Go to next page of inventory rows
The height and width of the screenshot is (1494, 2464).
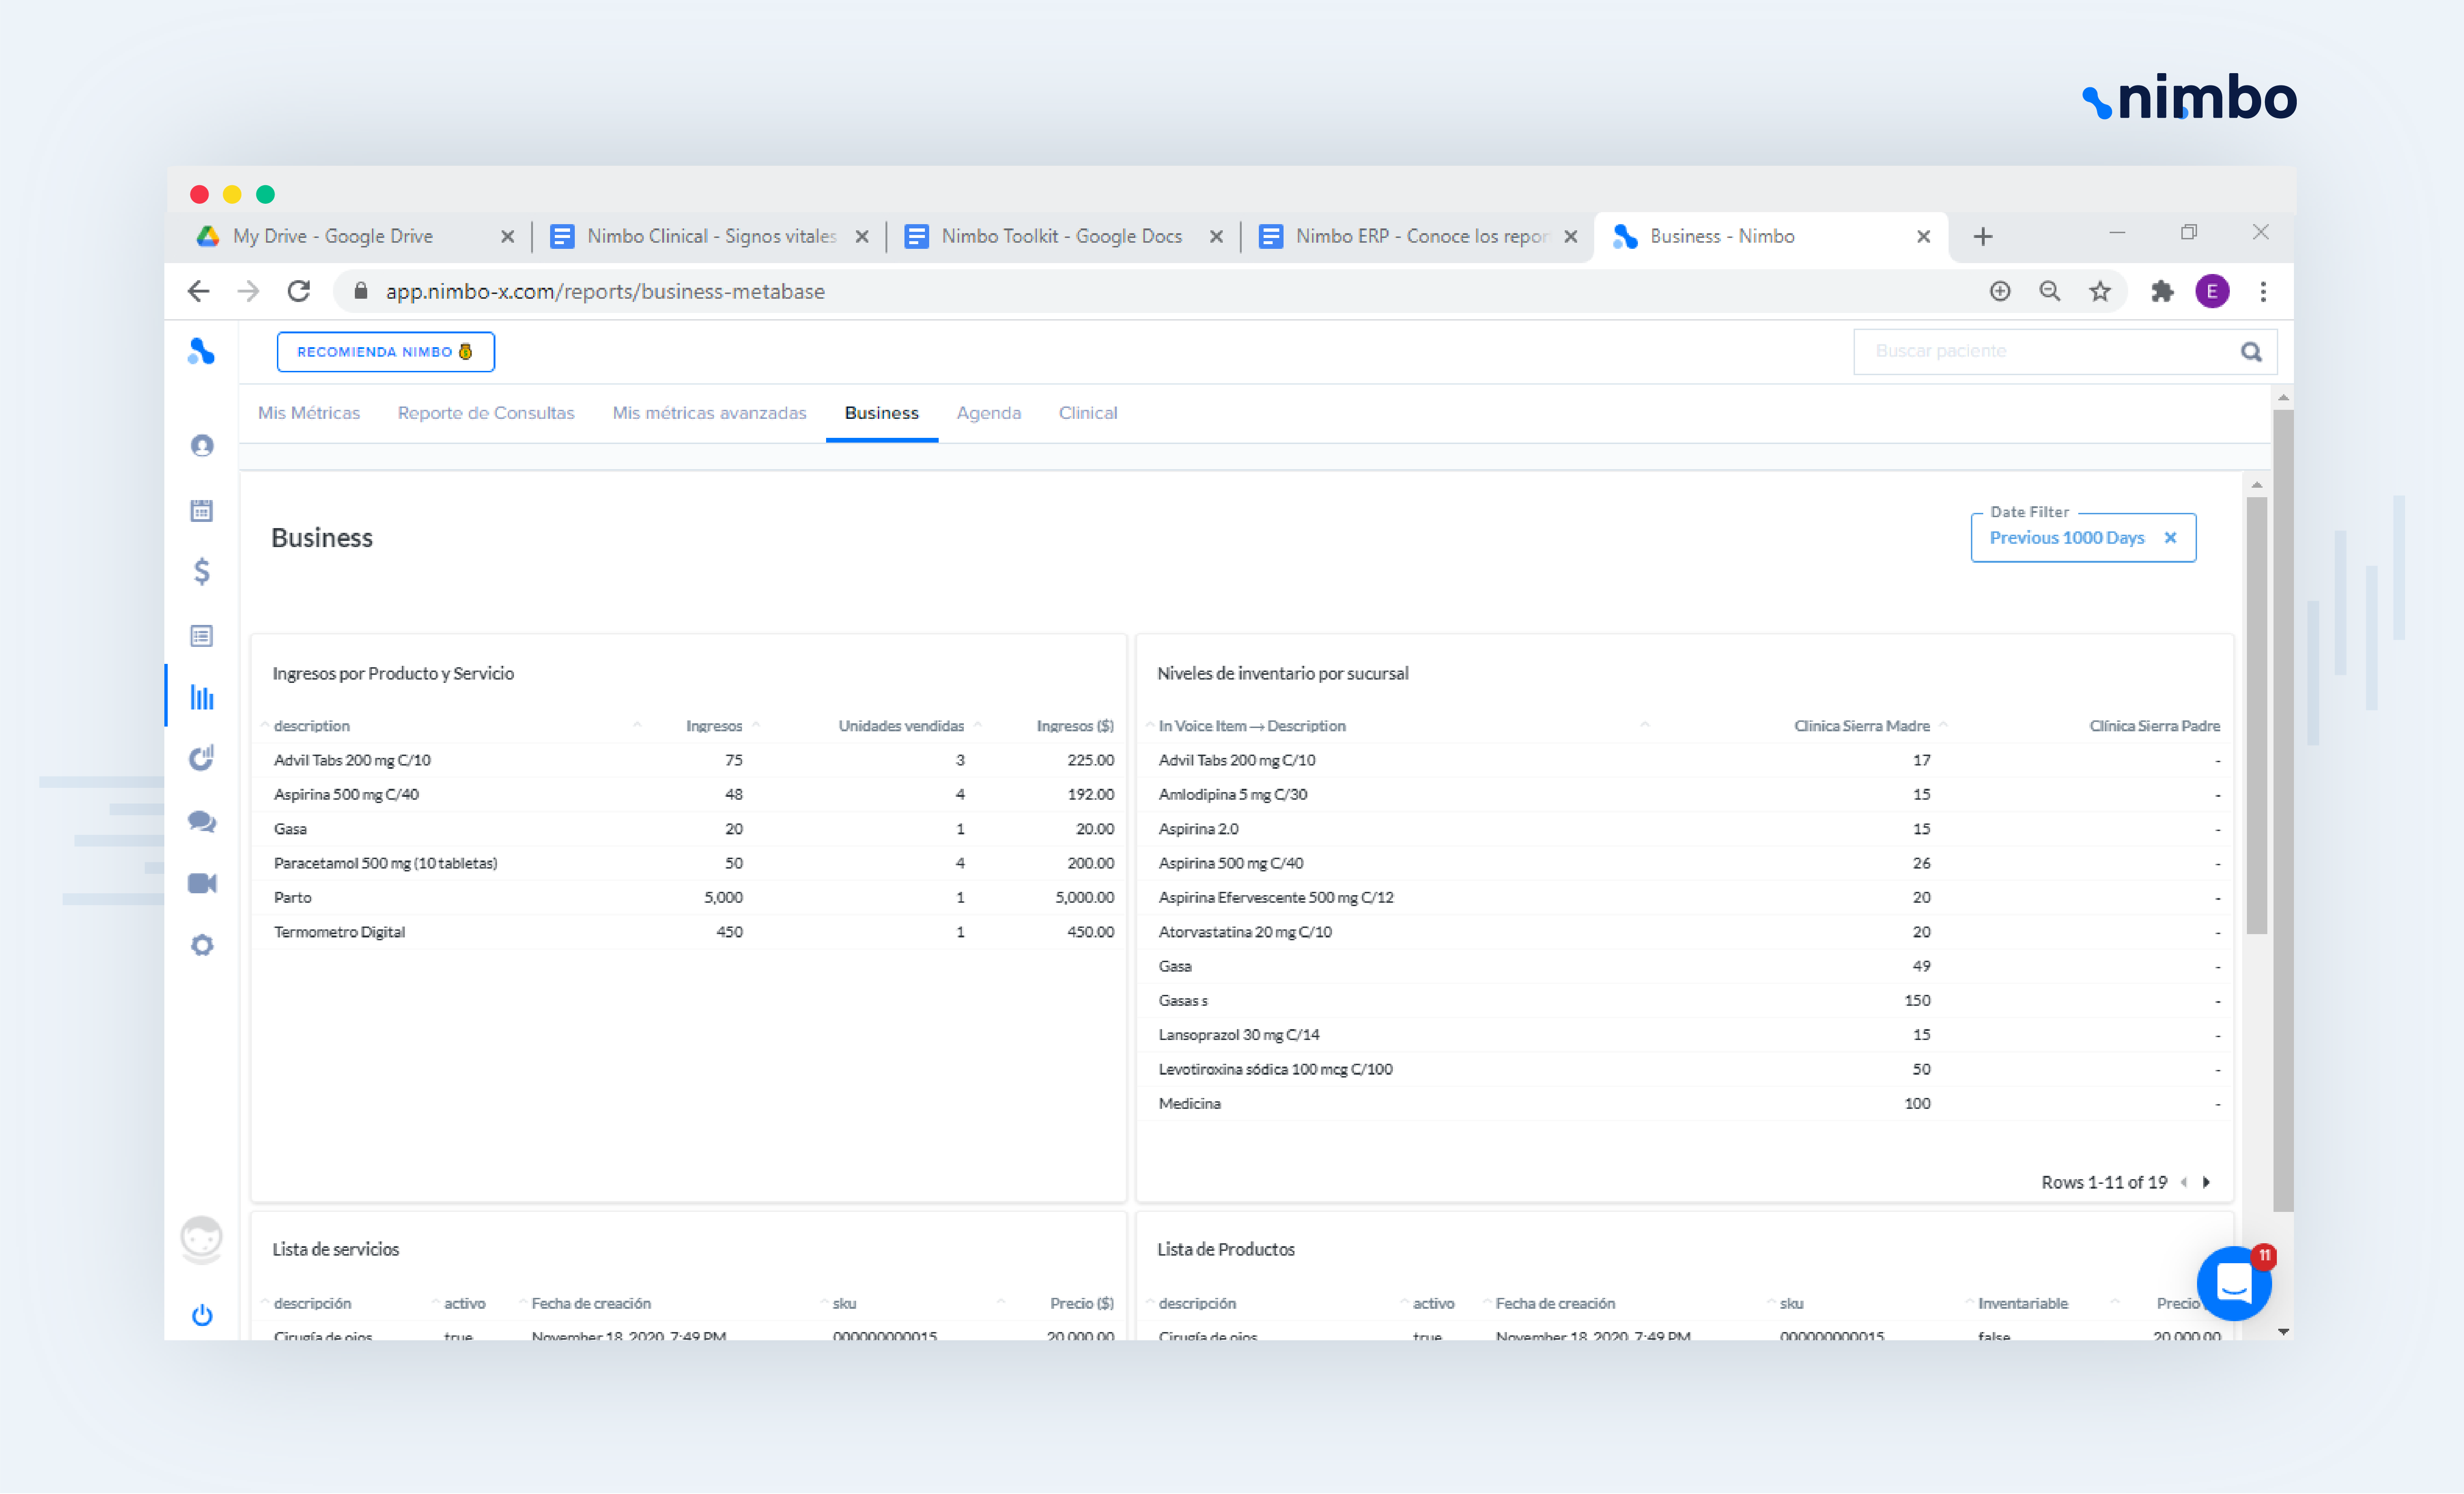[2206, 1182]
